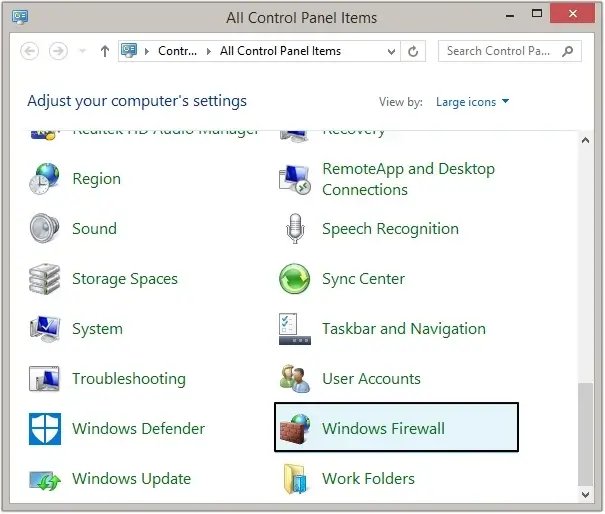Open the Sync Center green icon
Screen dimensions: 605x514
point(294,279)
